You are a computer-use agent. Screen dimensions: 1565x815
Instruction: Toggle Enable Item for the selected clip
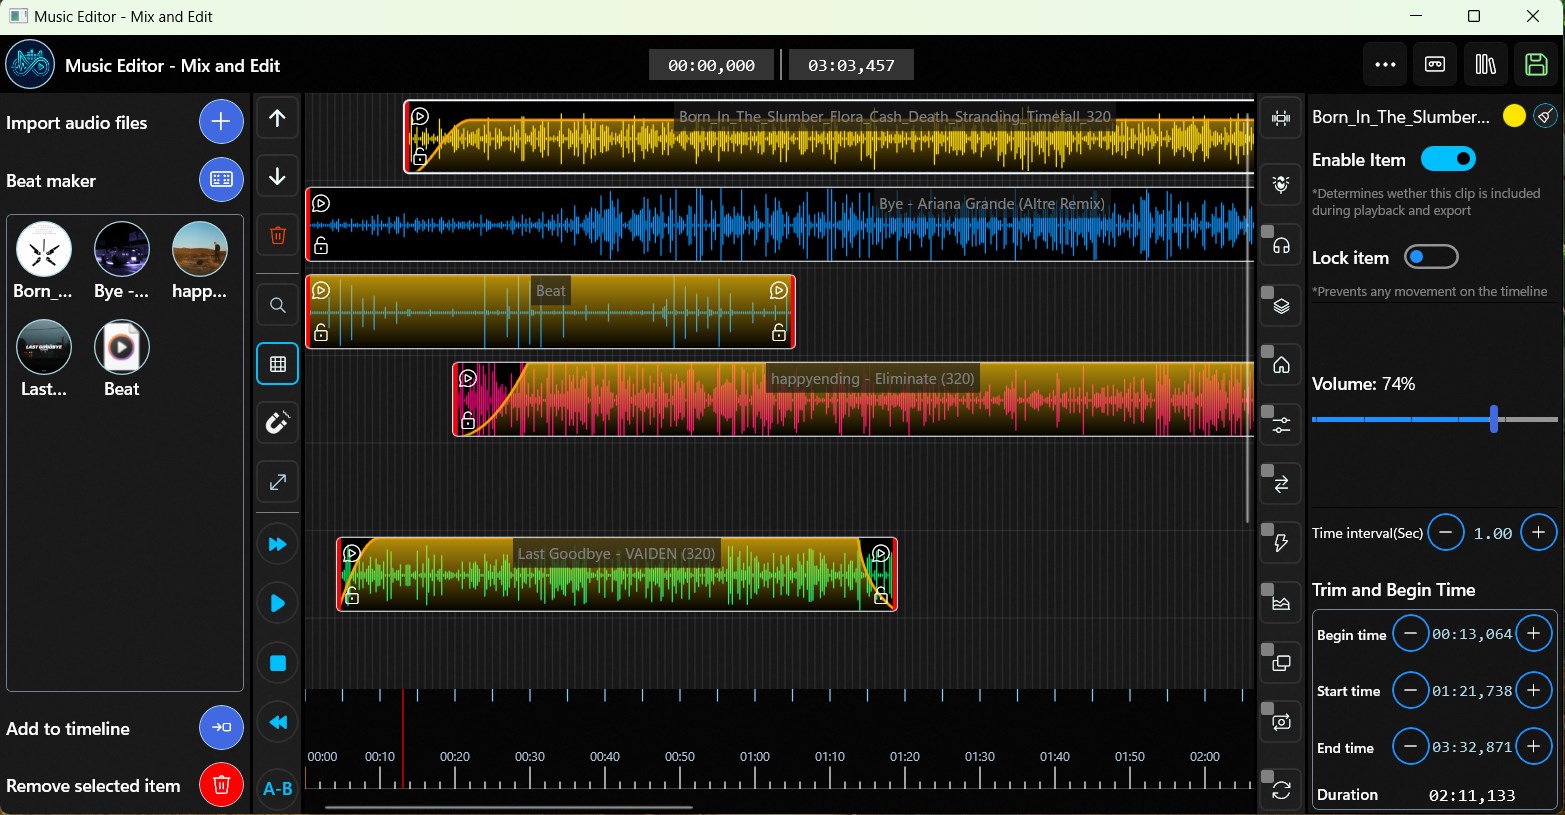(1448, 158)
